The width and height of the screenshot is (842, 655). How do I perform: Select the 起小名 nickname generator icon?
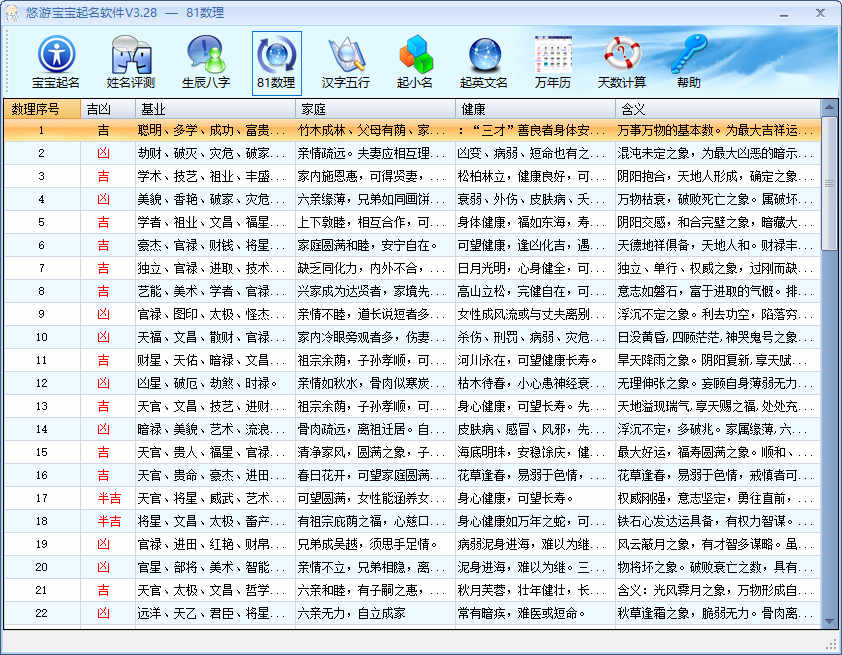[415, 55]
